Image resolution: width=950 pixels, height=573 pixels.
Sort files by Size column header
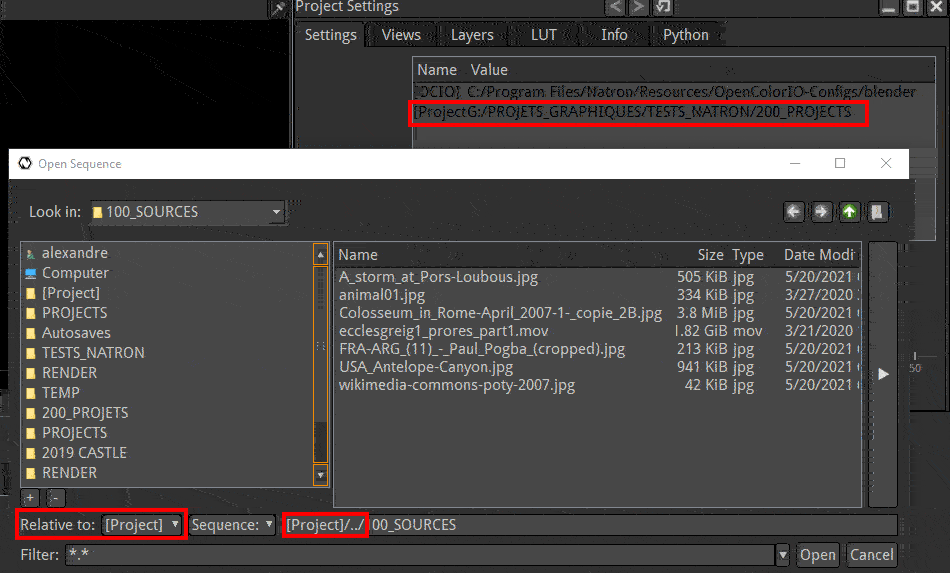(710, 255)
